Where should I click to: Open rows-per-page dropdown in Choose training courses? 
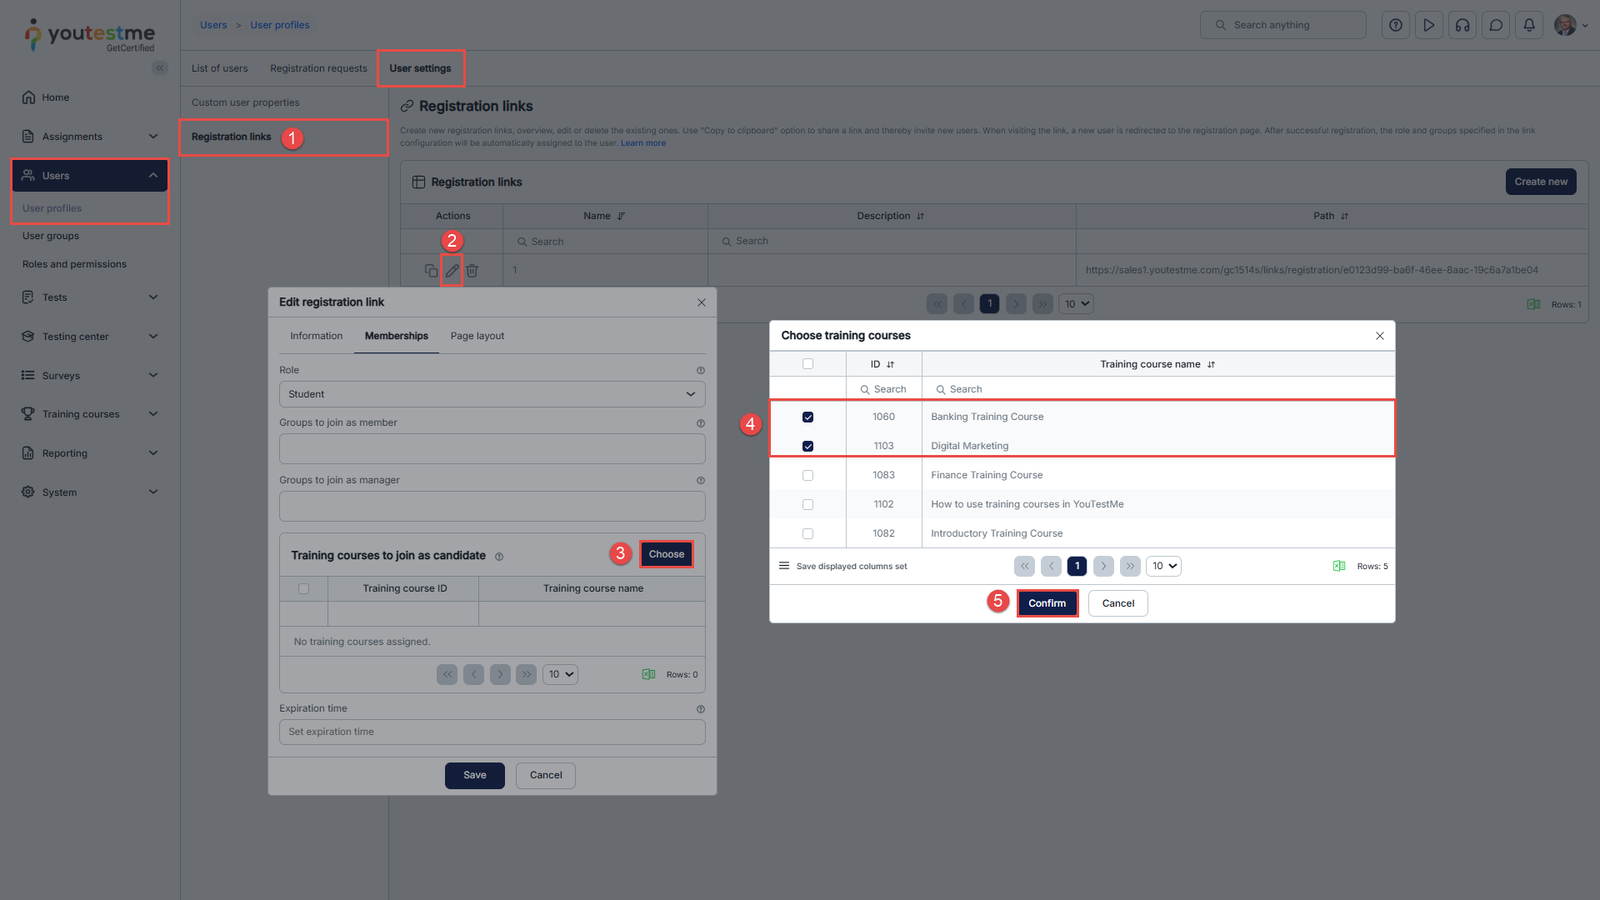pyautogui.click(x=1164, y=566)
